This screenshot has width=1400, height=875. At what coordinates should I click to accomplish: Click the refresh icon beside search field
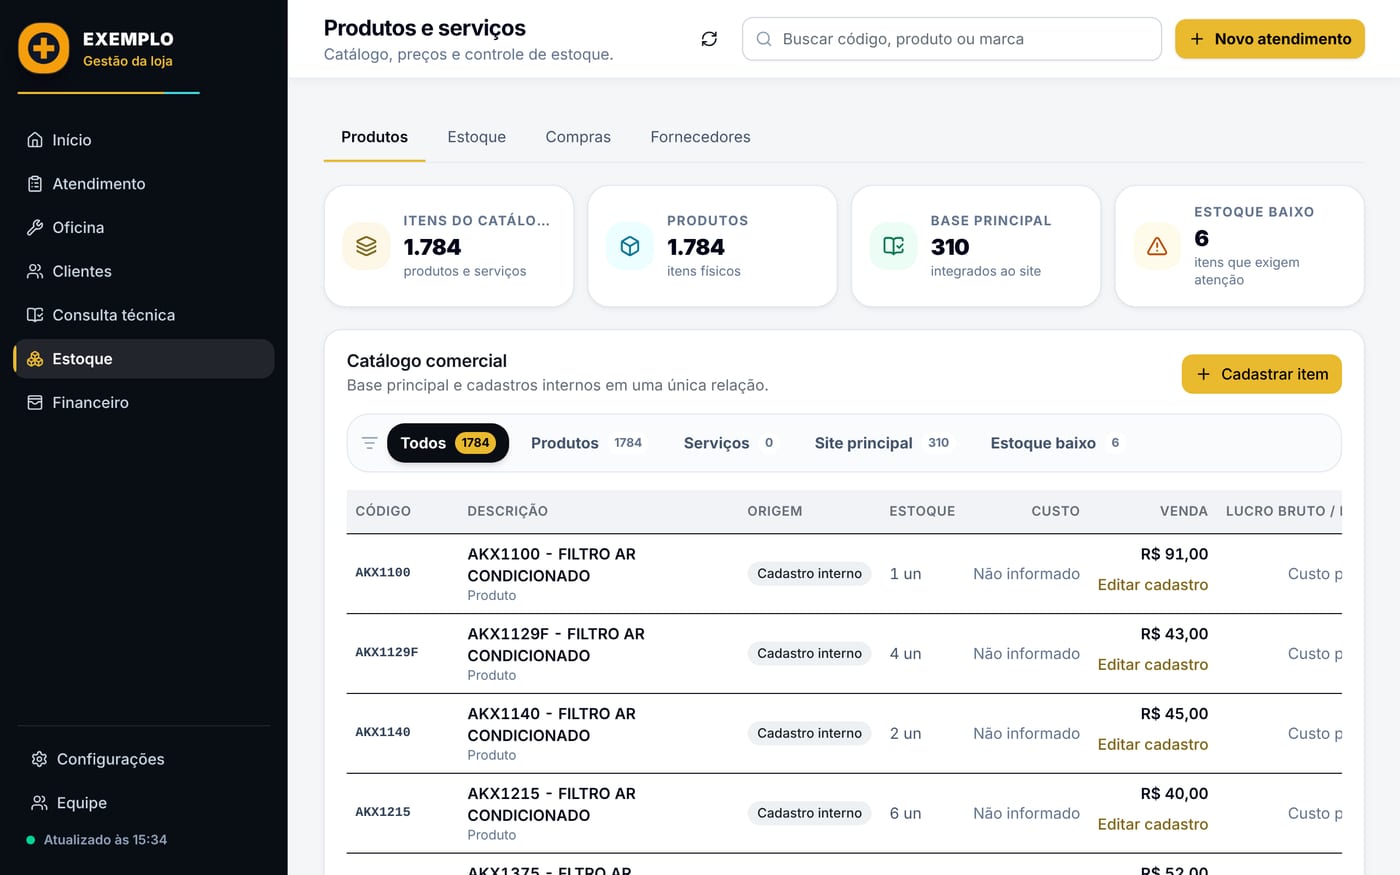709,39
